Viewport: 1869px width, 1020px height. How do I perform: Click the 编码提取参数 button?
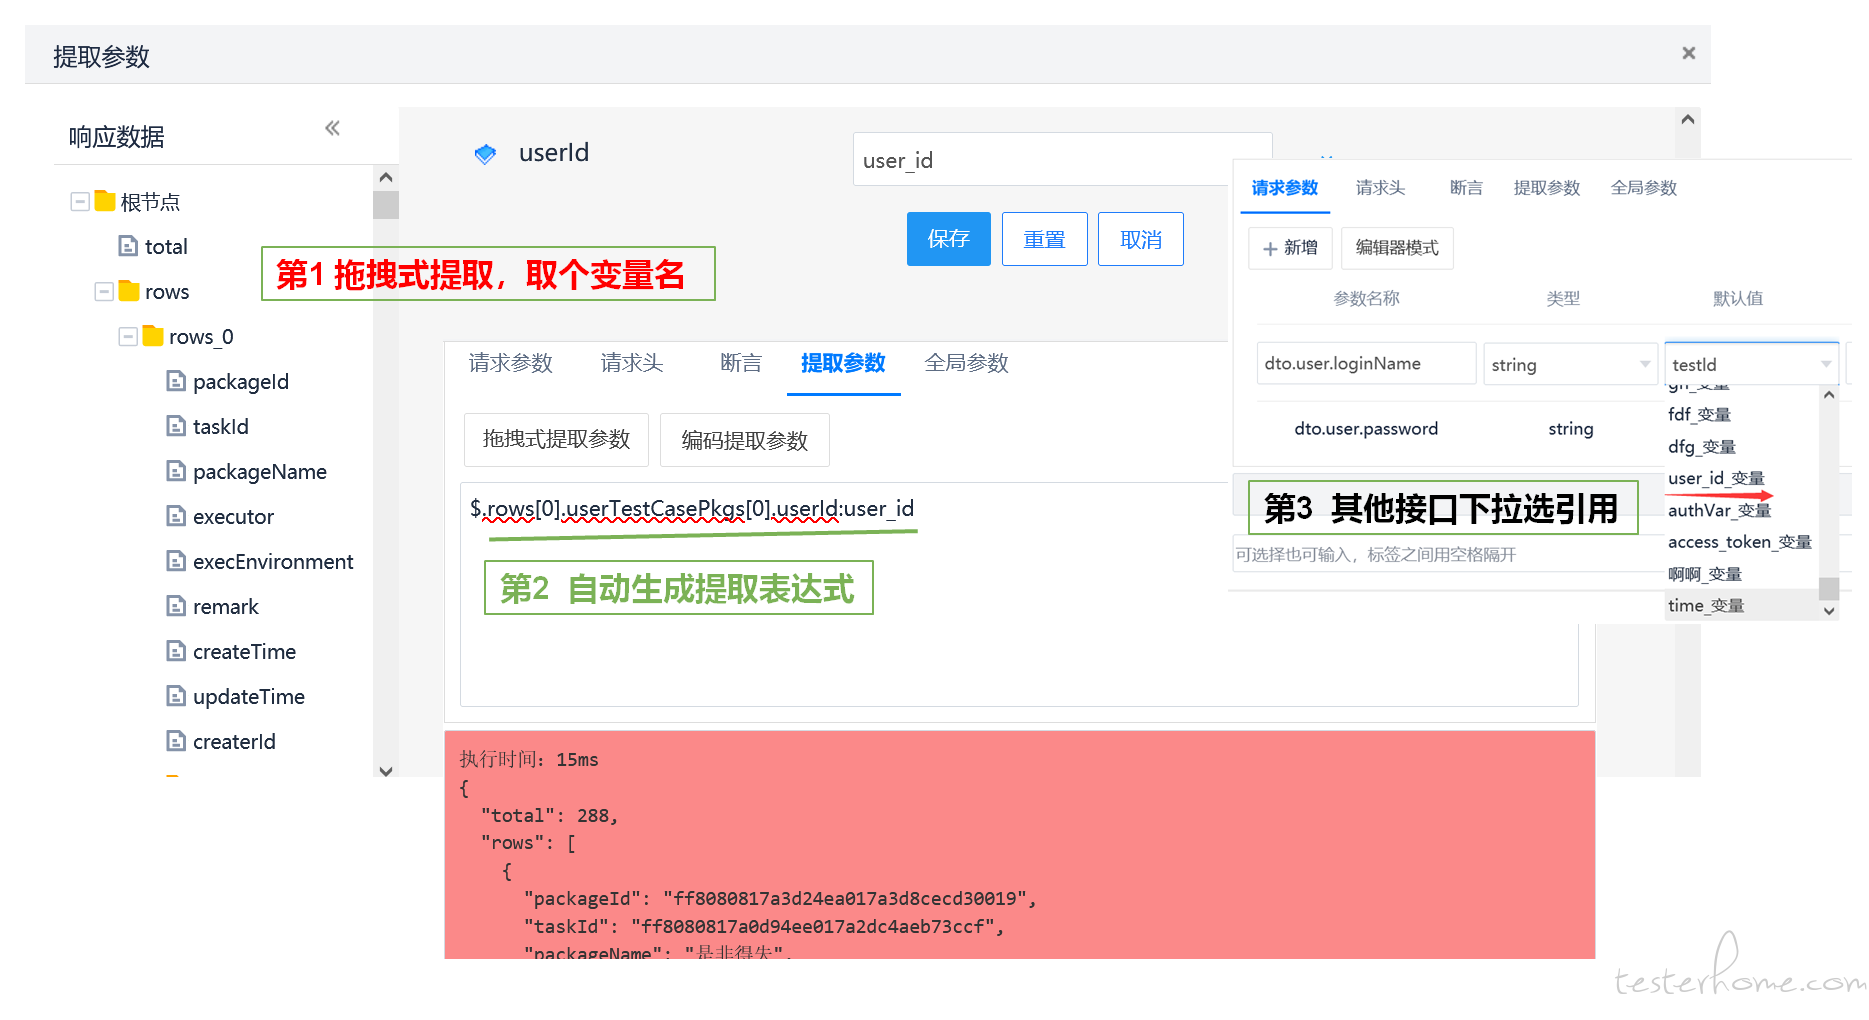click(x=744, y=440)
